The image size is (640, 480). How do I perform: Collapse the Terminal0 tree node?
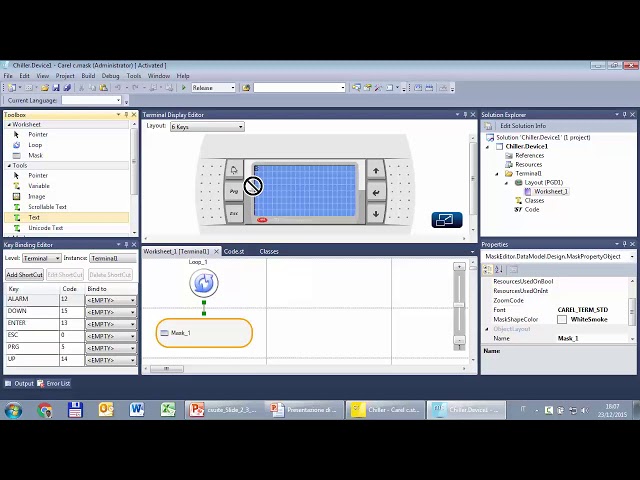click(x=497, y=174)
